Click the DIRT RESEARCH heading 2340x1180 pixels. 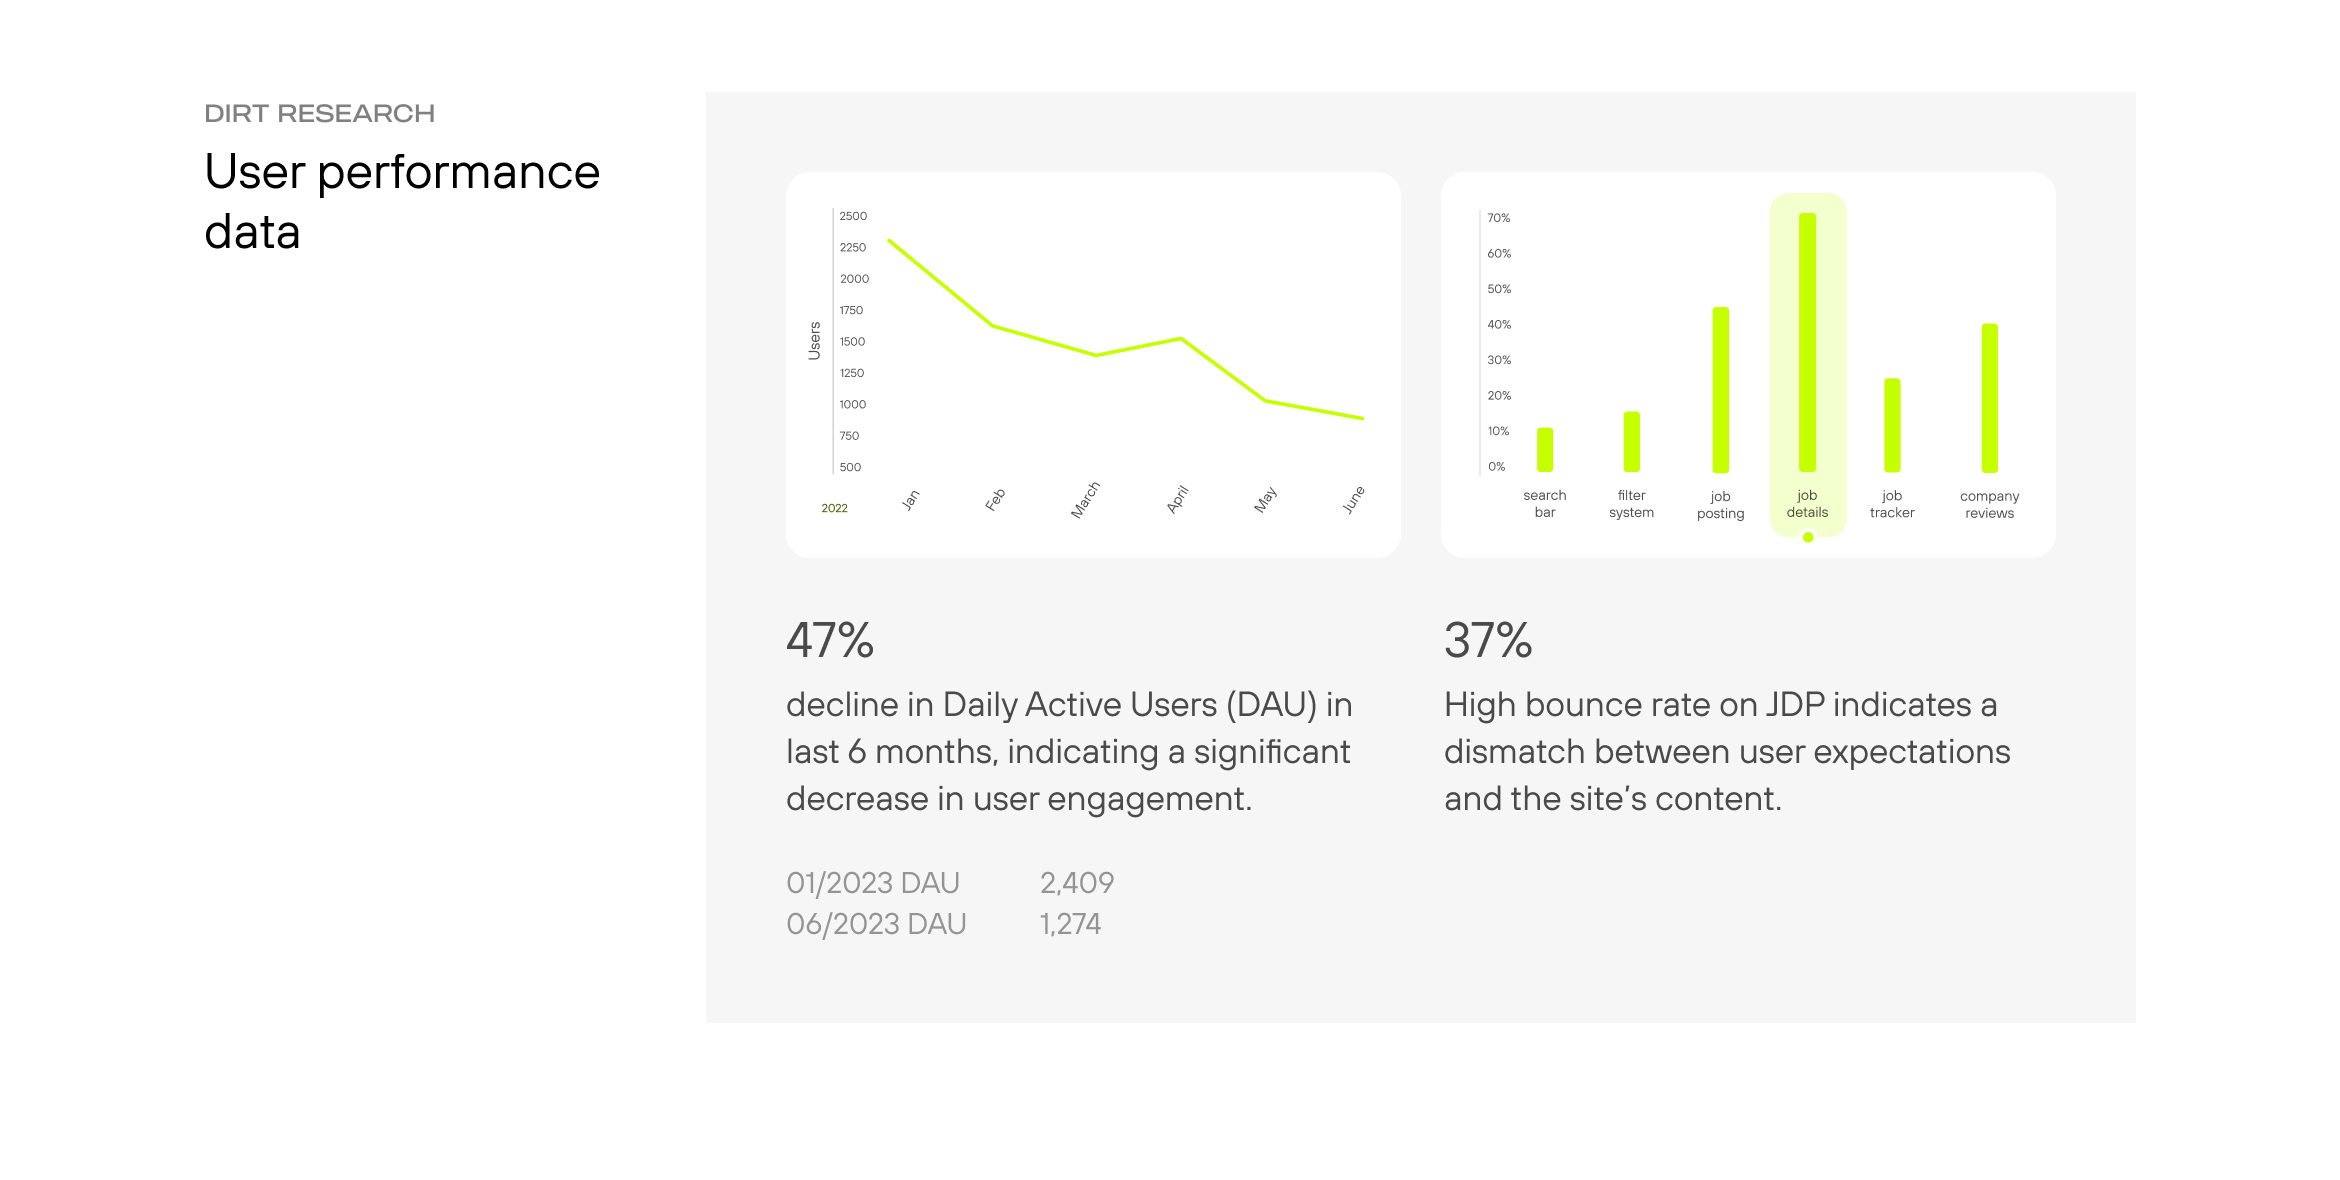(319, 114)
